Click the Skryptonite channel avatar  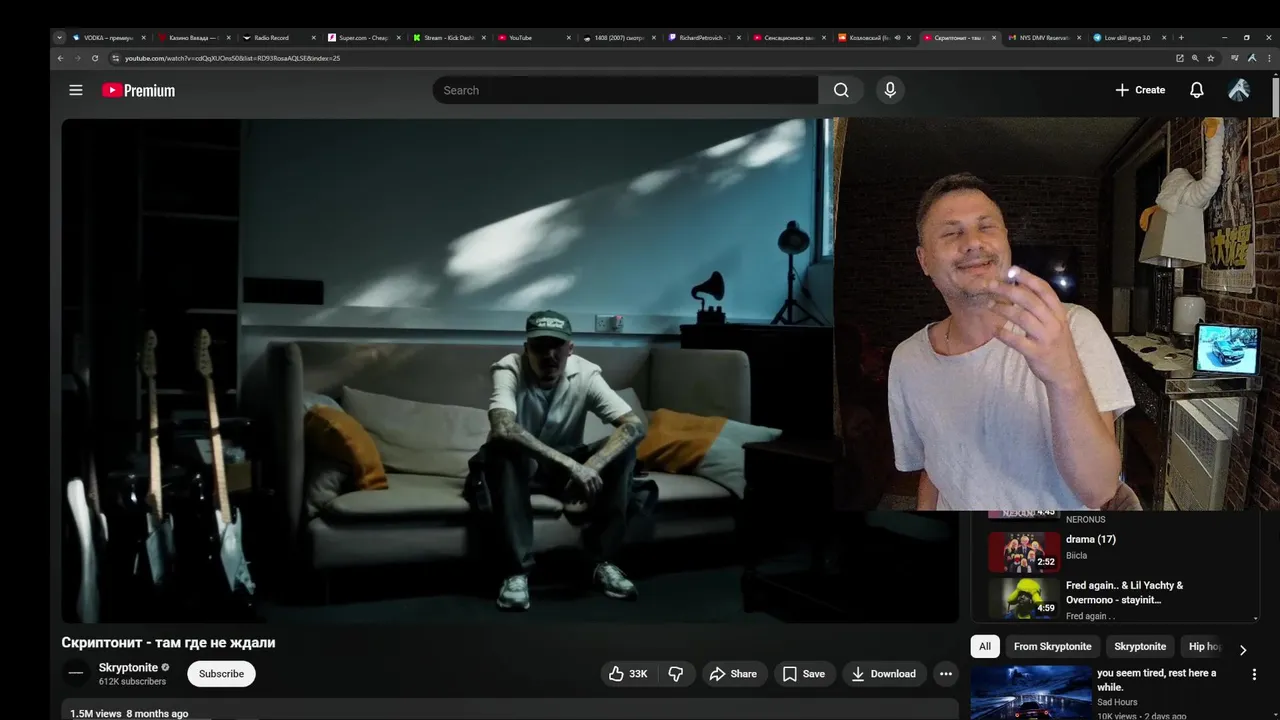[x=76, y=673]
